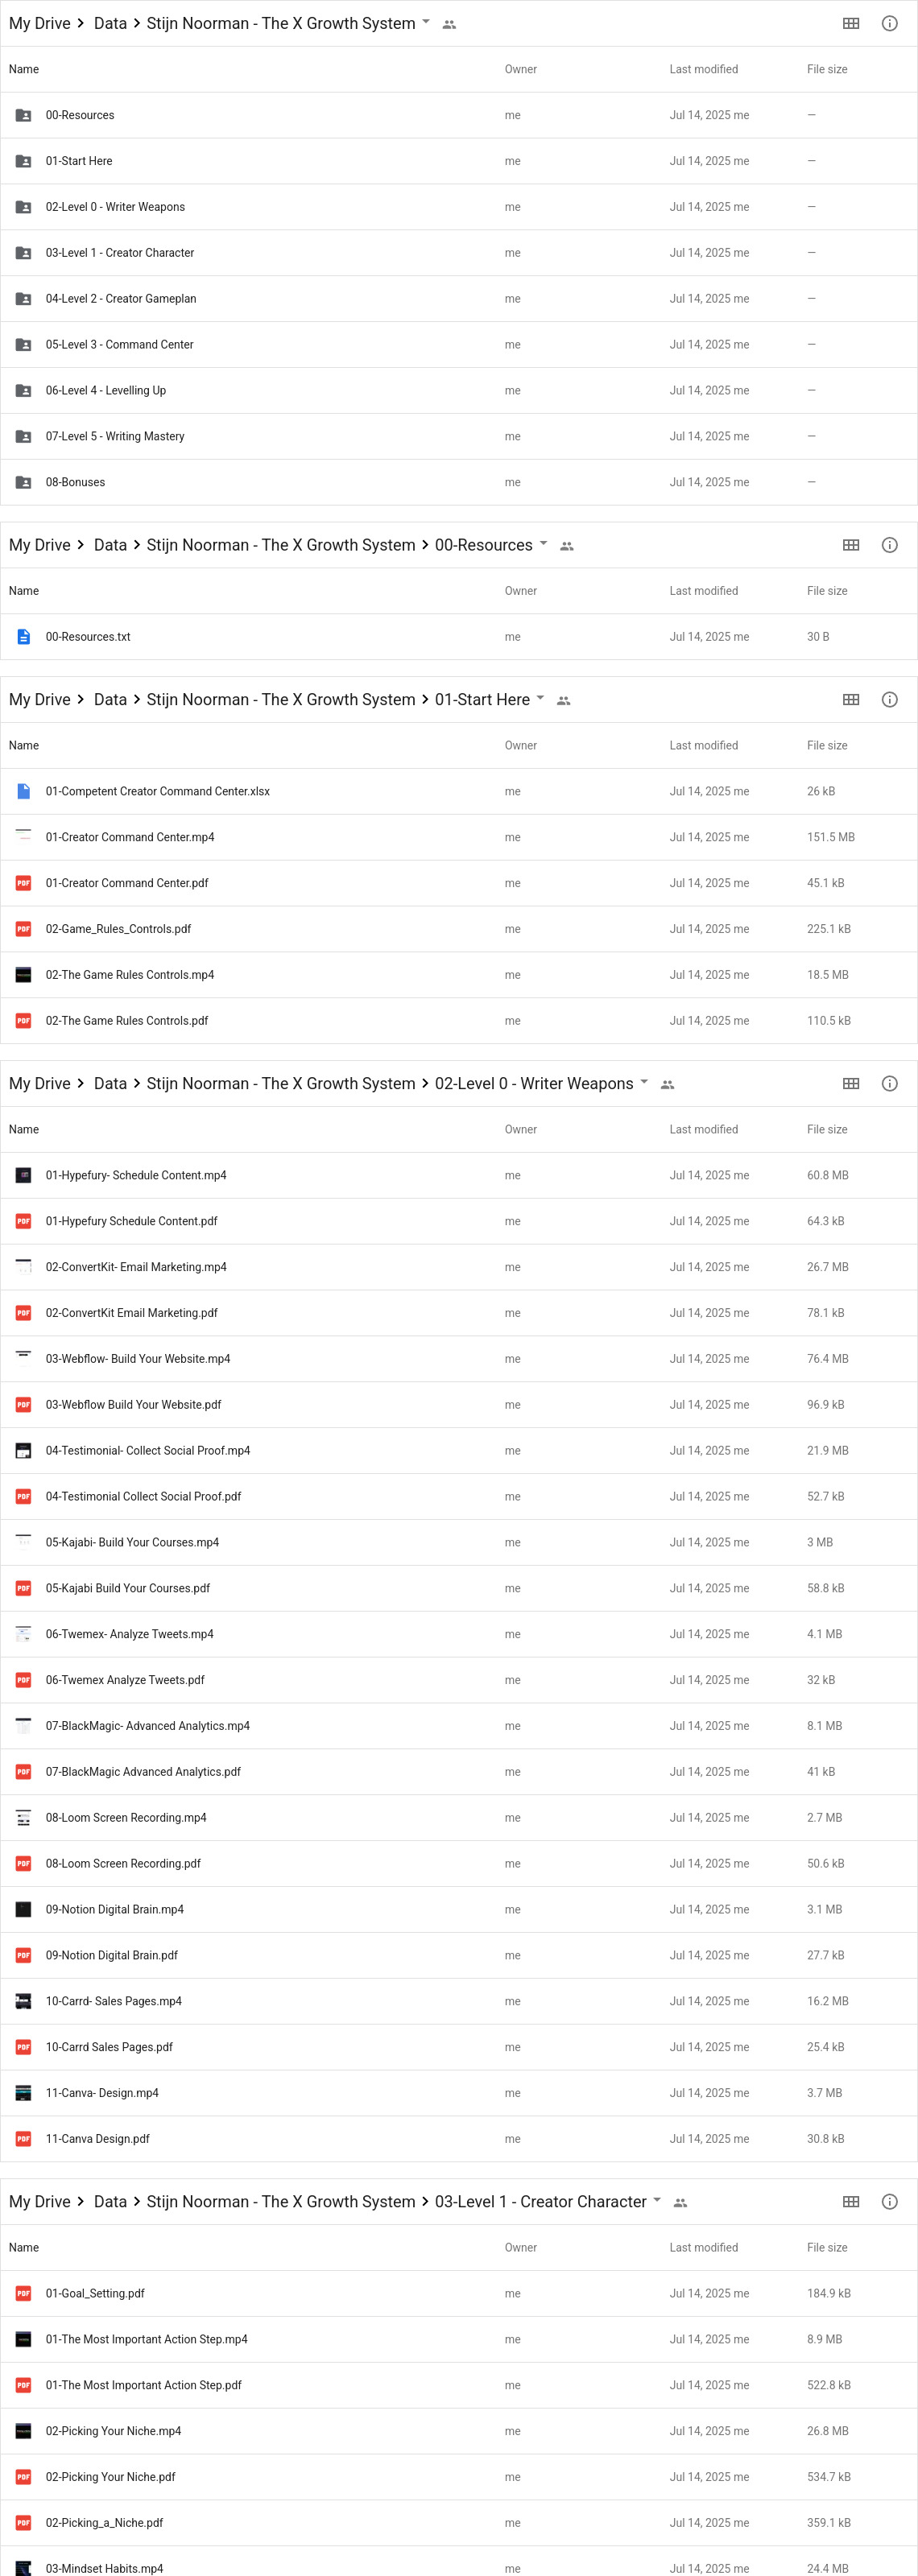Click the document icon of 00-Resources.txt

[23, 637]
